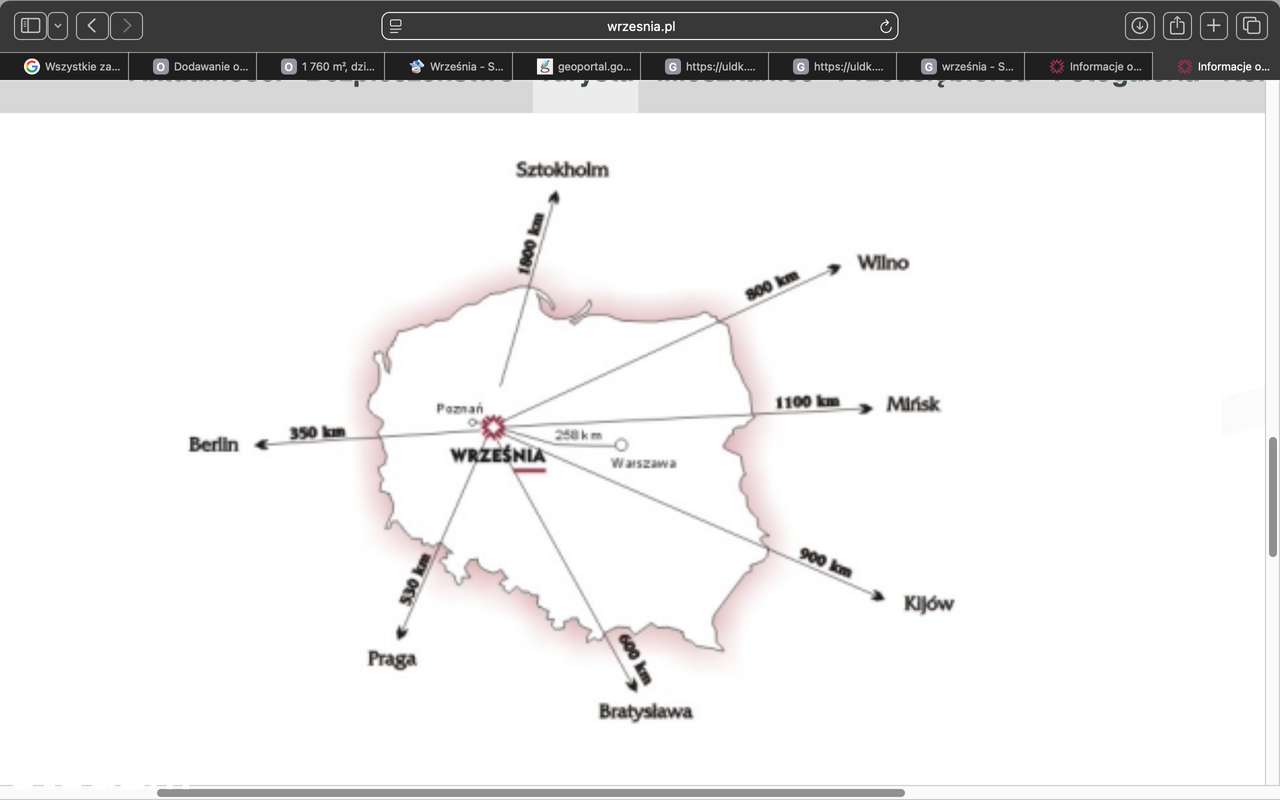Image resolution: width=1280 pixels, height=800 pixels.
Task: Click the "600 km" distance label
Action: 635,659
